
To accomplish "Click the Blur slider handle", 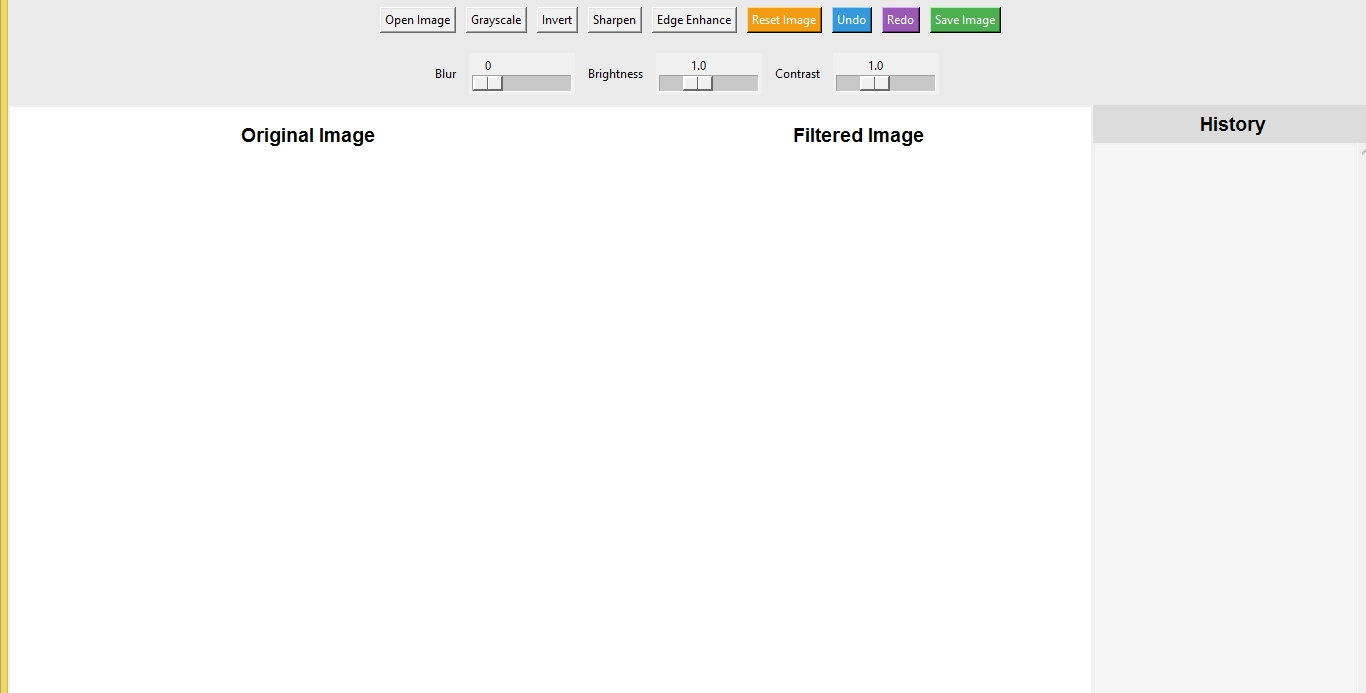I will point(487,83).
